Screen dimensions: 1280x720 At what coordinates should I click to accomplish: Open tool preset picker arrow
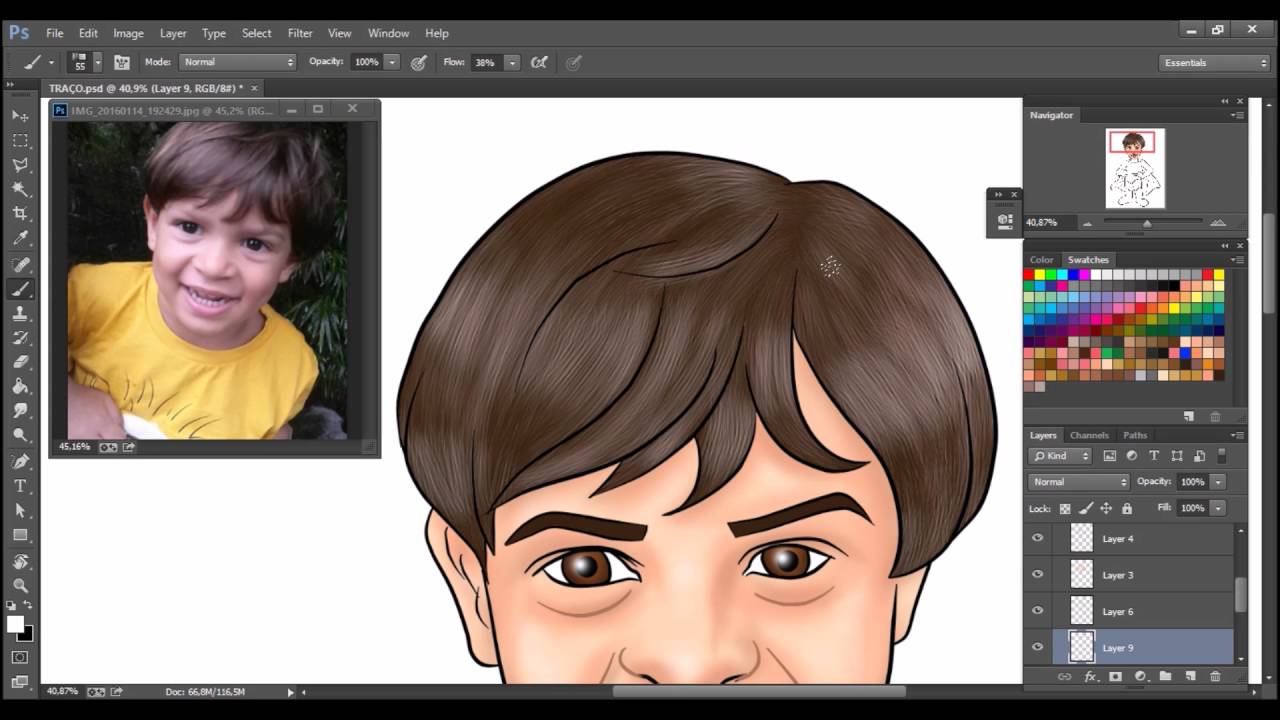coord(50,62)
